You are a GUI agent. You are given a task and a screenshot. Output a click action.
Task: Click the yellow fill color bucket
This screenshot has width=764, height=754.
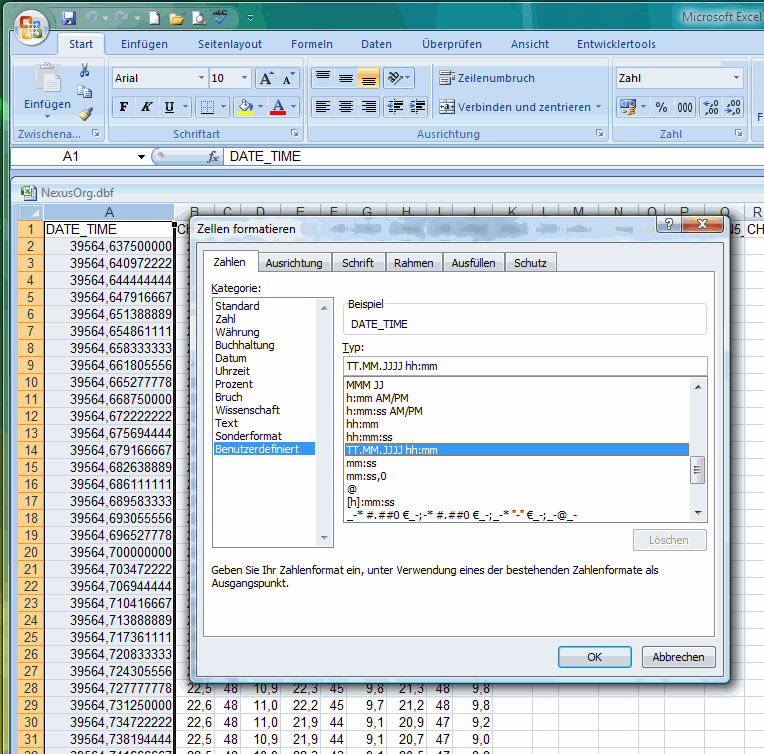(245, 107)
